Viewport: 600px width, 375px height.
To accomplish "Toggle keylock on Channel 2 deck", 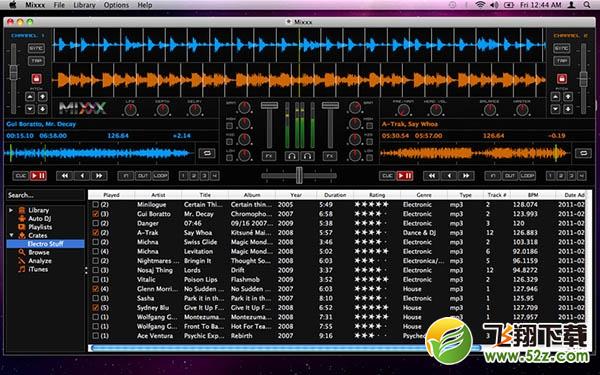I will pos(562,78).
